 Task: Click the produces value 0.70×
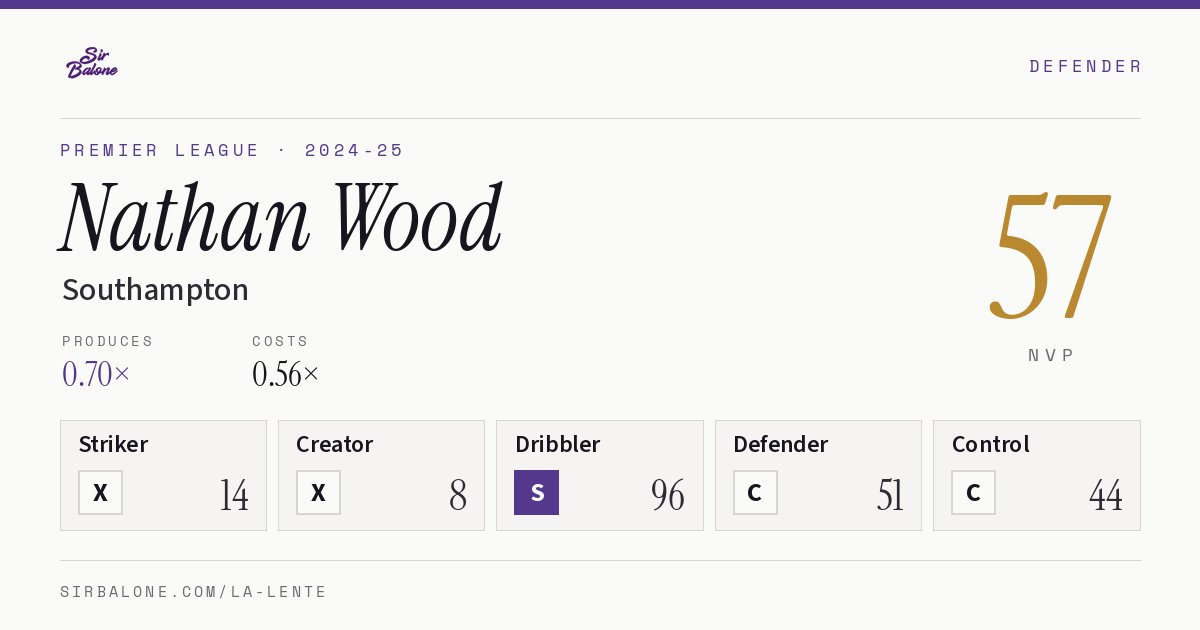[96, 374]
